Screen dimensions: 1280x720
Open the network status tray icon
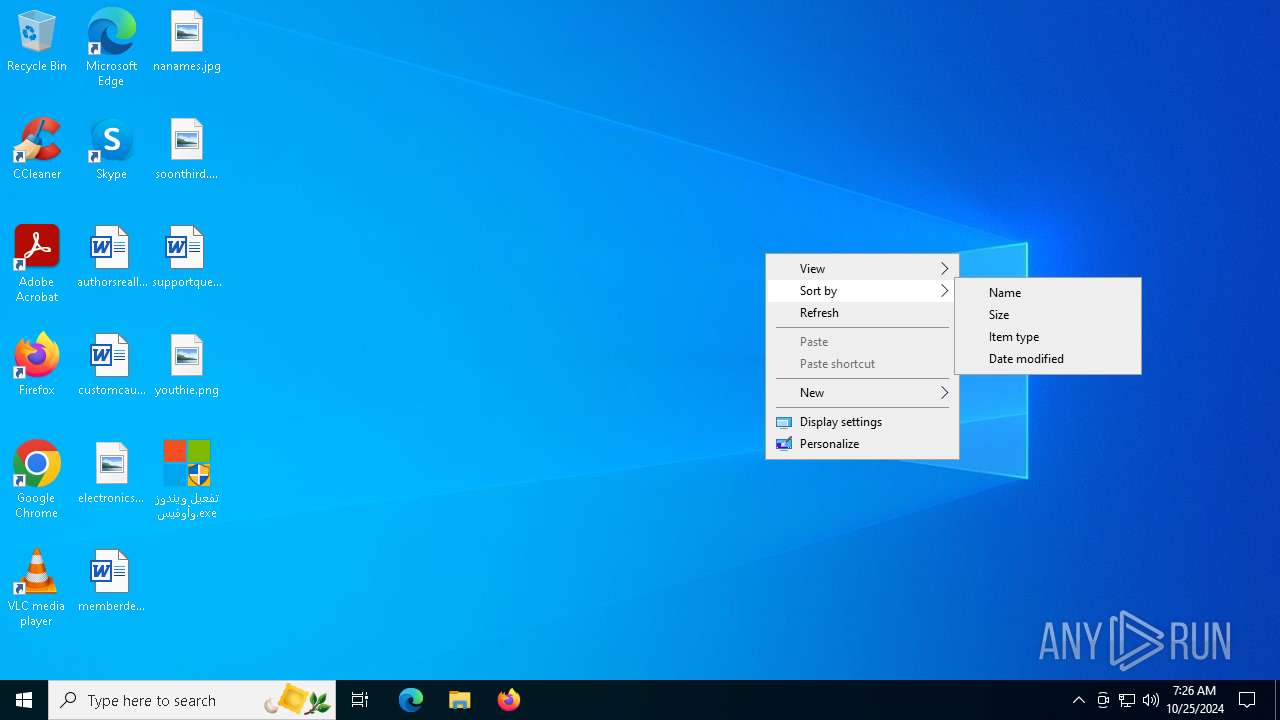[x=1127, y=700]
